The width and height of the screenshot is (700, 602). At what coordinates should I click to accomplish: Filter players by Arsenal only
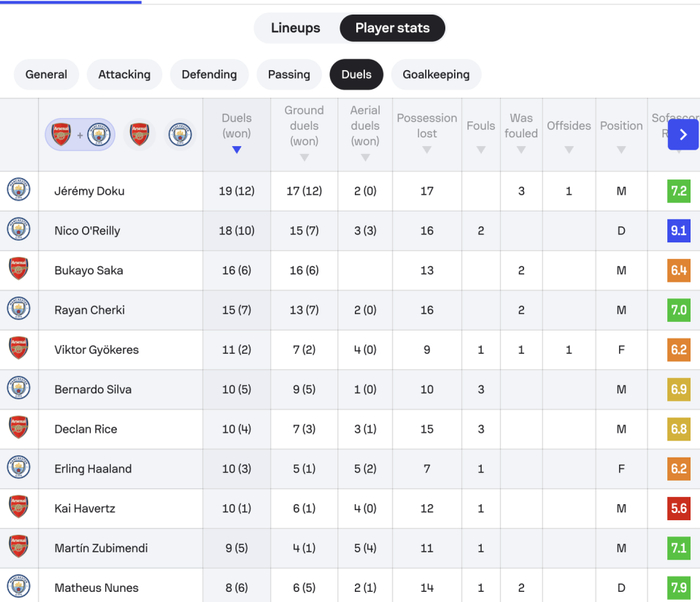(x=140, y=134)
